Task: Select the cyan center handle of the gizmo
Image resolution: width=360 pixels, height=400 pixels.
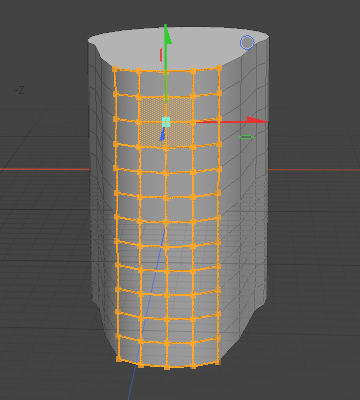Action: [x=166, y=122]
